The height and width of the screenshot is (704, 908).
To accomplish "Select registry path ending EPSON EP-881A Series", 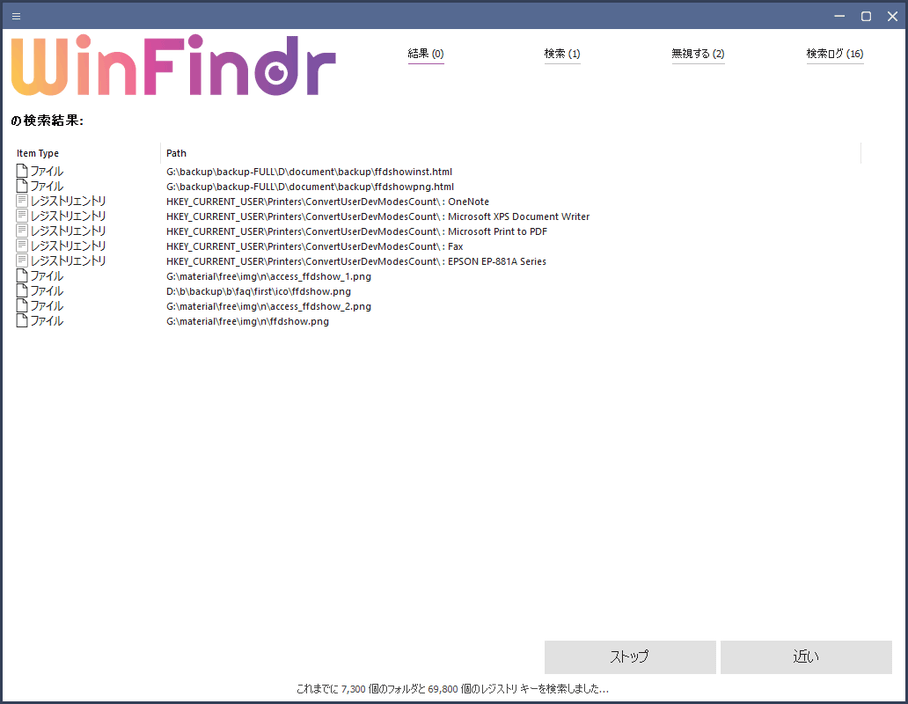I will point(356,262).
